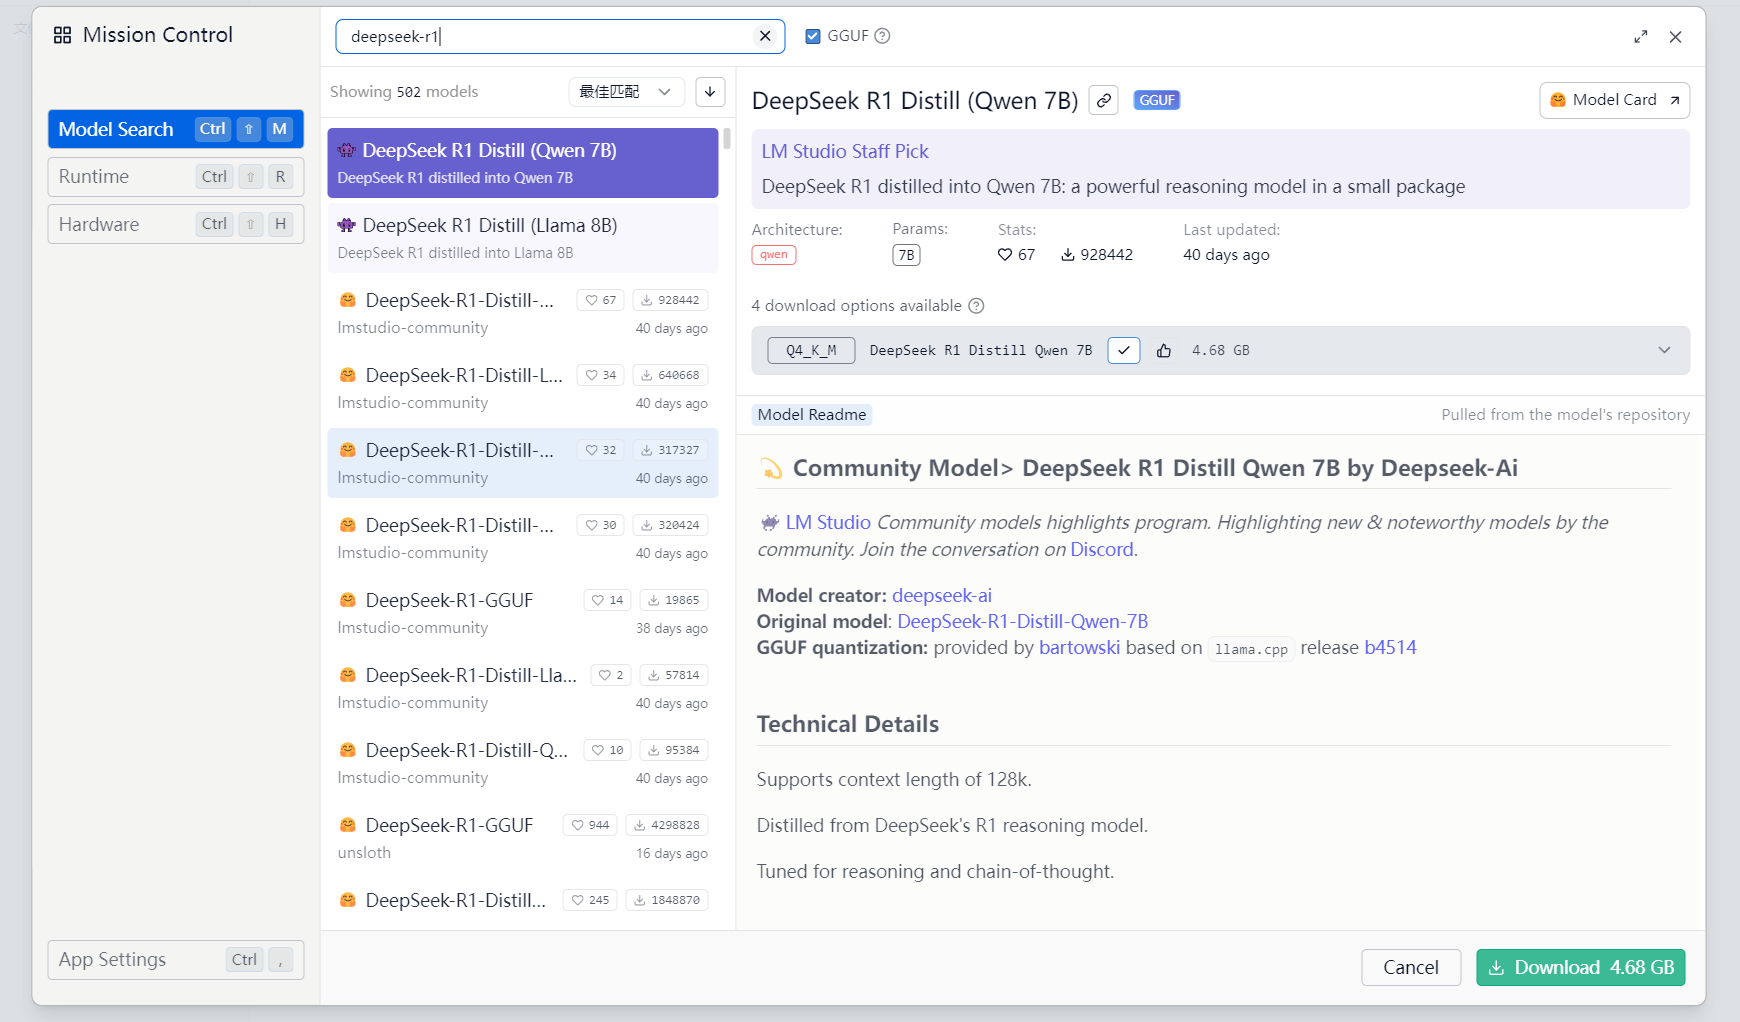1740x1022 pixels.
Task: Expand the download options chevron
Action: coord(1664,350)
